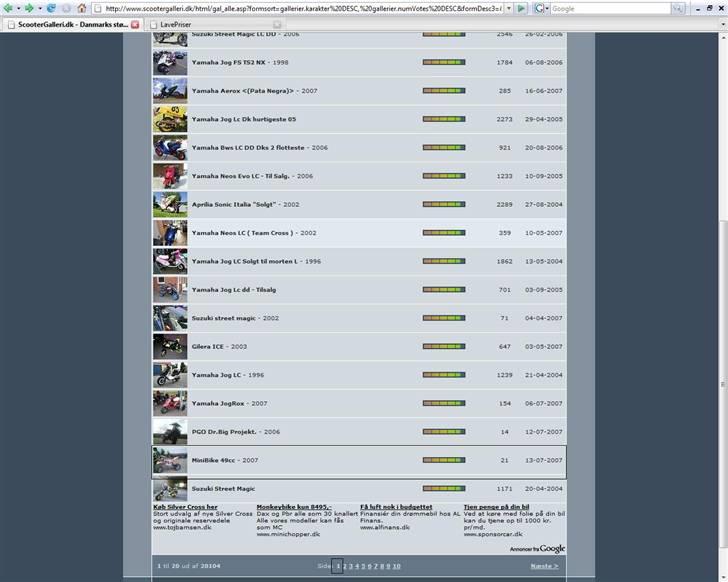Screen dimensions: 728x582
Task: Click the Google search input field
Action: click(611, 8)
